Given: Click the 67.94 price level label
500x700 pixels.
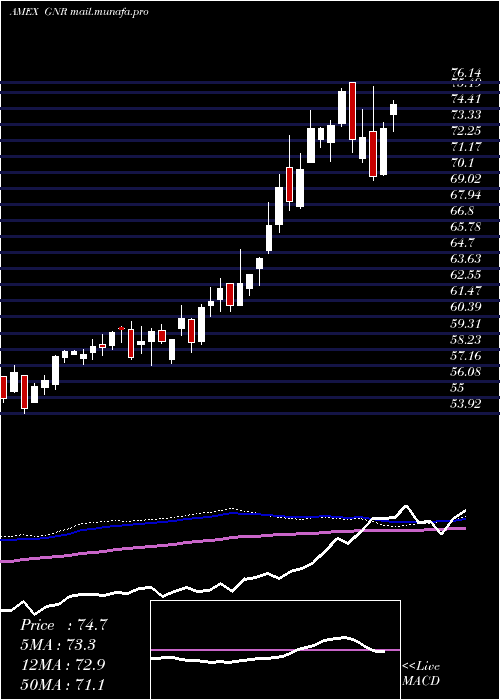Looking at the screenshot, I should point(467,195).
